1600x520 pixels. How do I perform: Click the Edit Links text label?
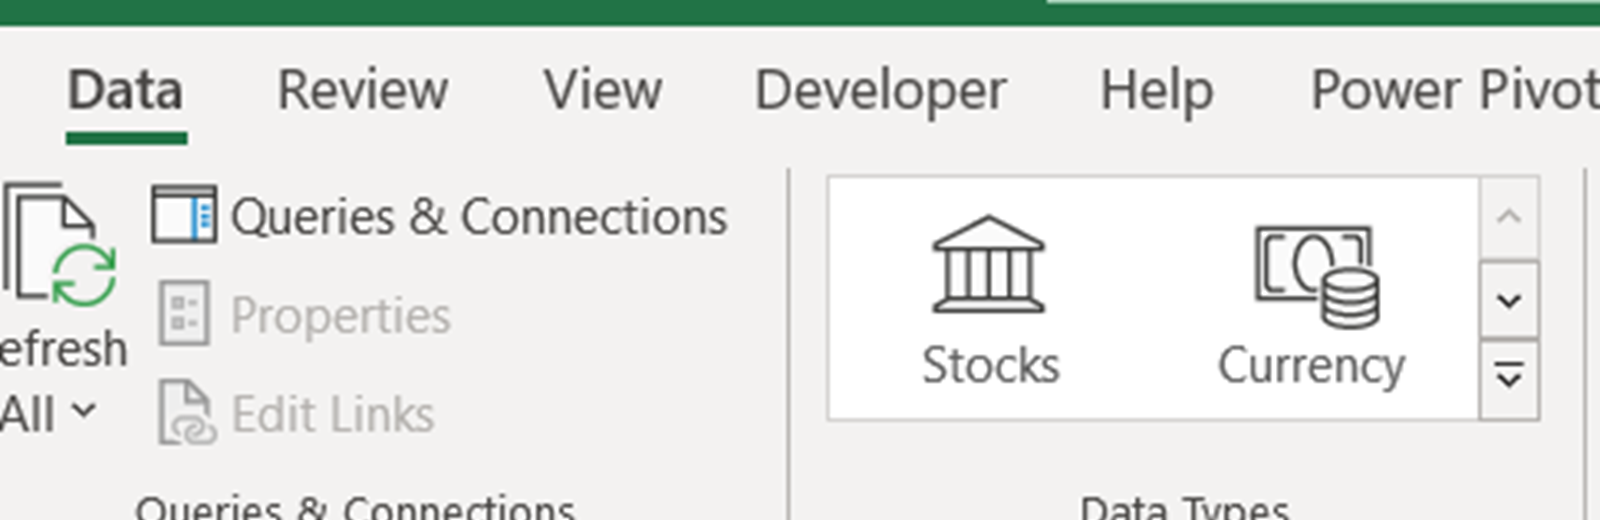click(x=333, y=415)
